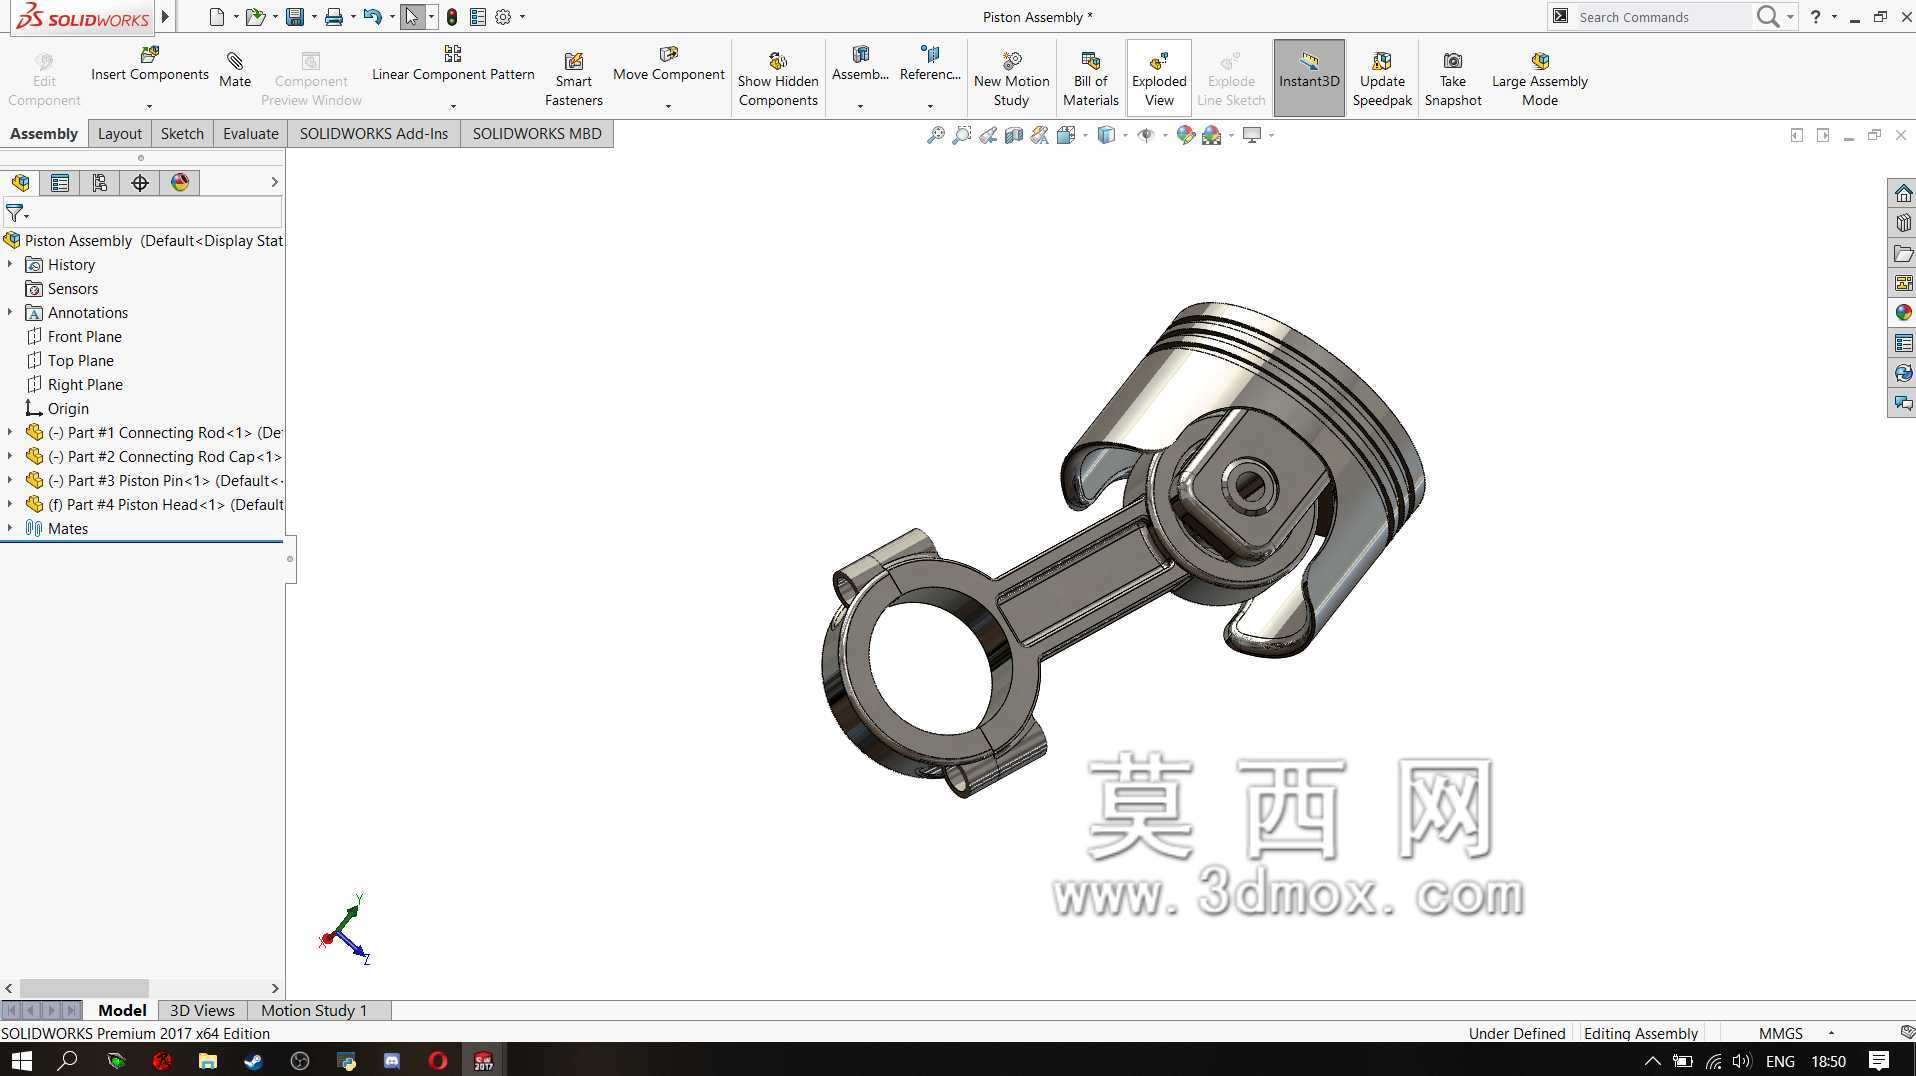Open Move Component dropdown arrow
1916x1076 pixels.
pos(668,106)
